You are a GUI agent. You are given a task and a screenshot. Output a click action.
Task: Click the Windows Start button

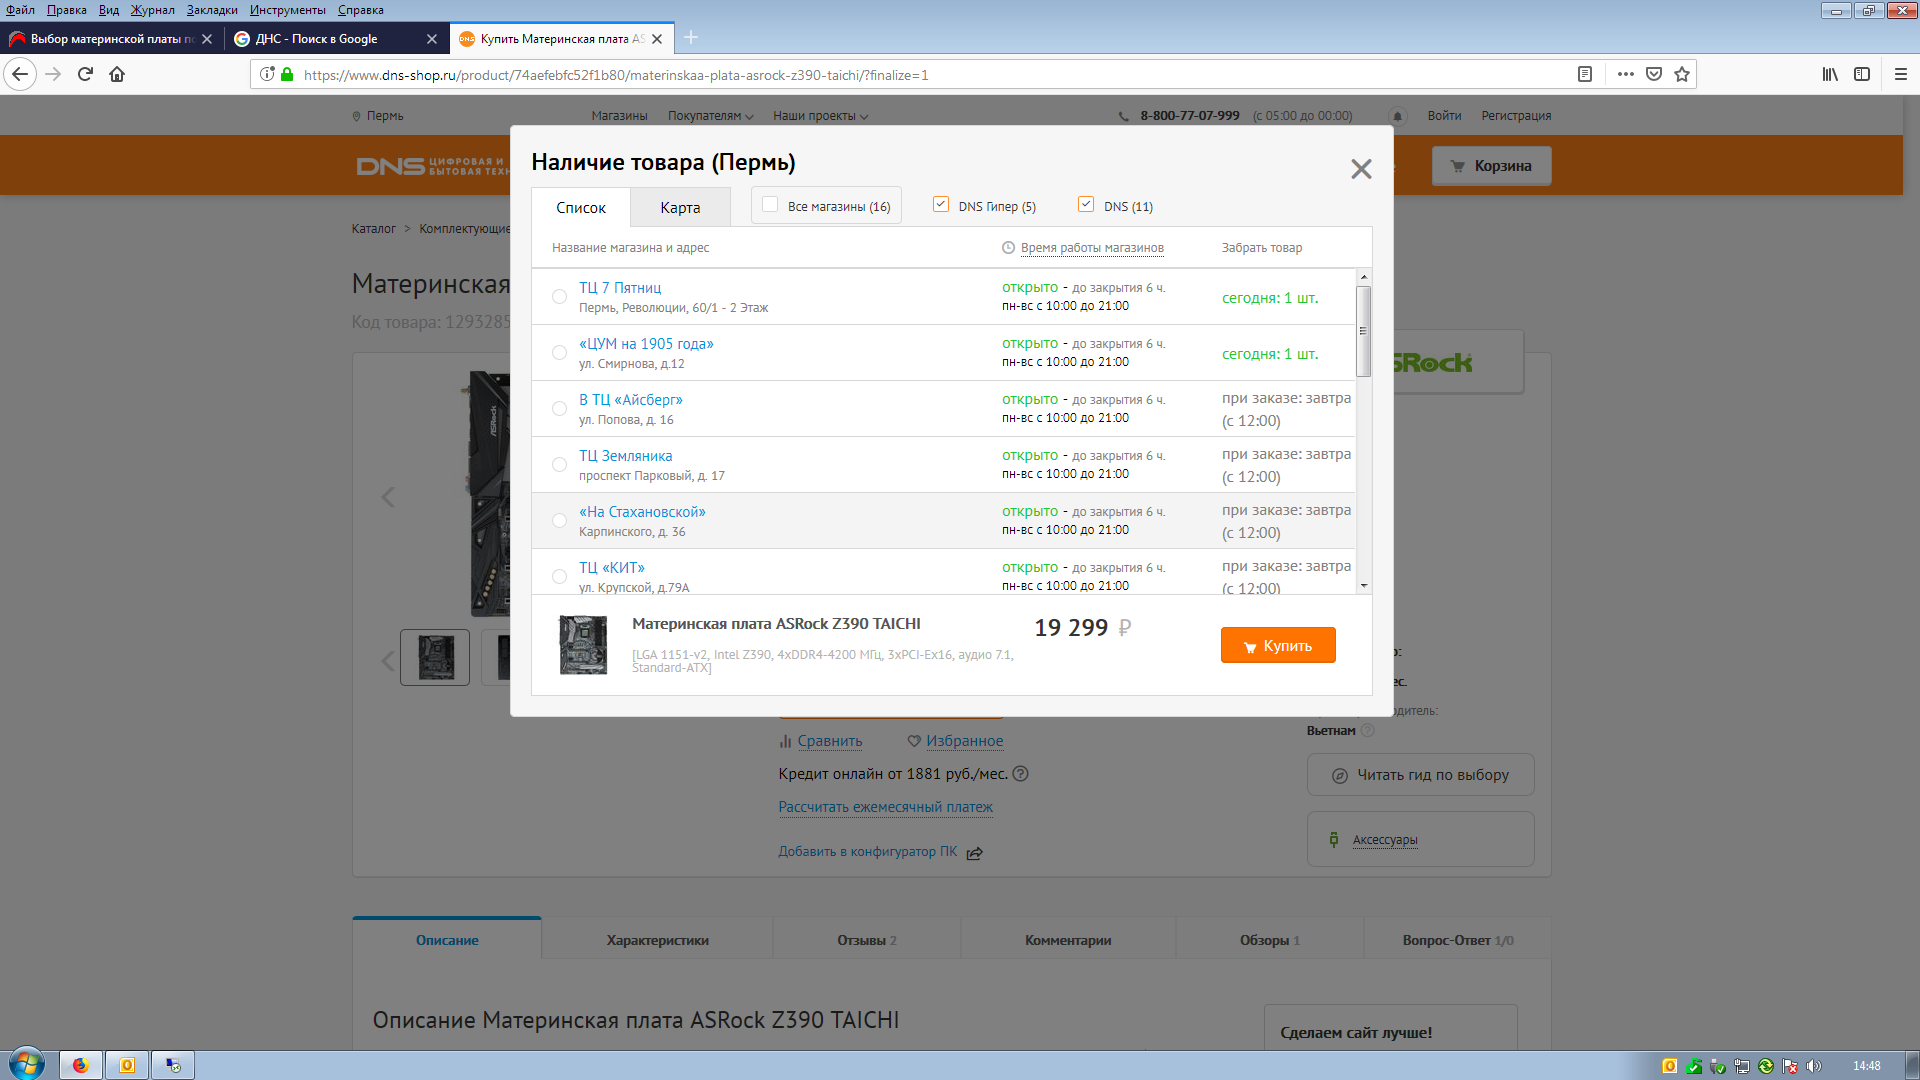26,1064
